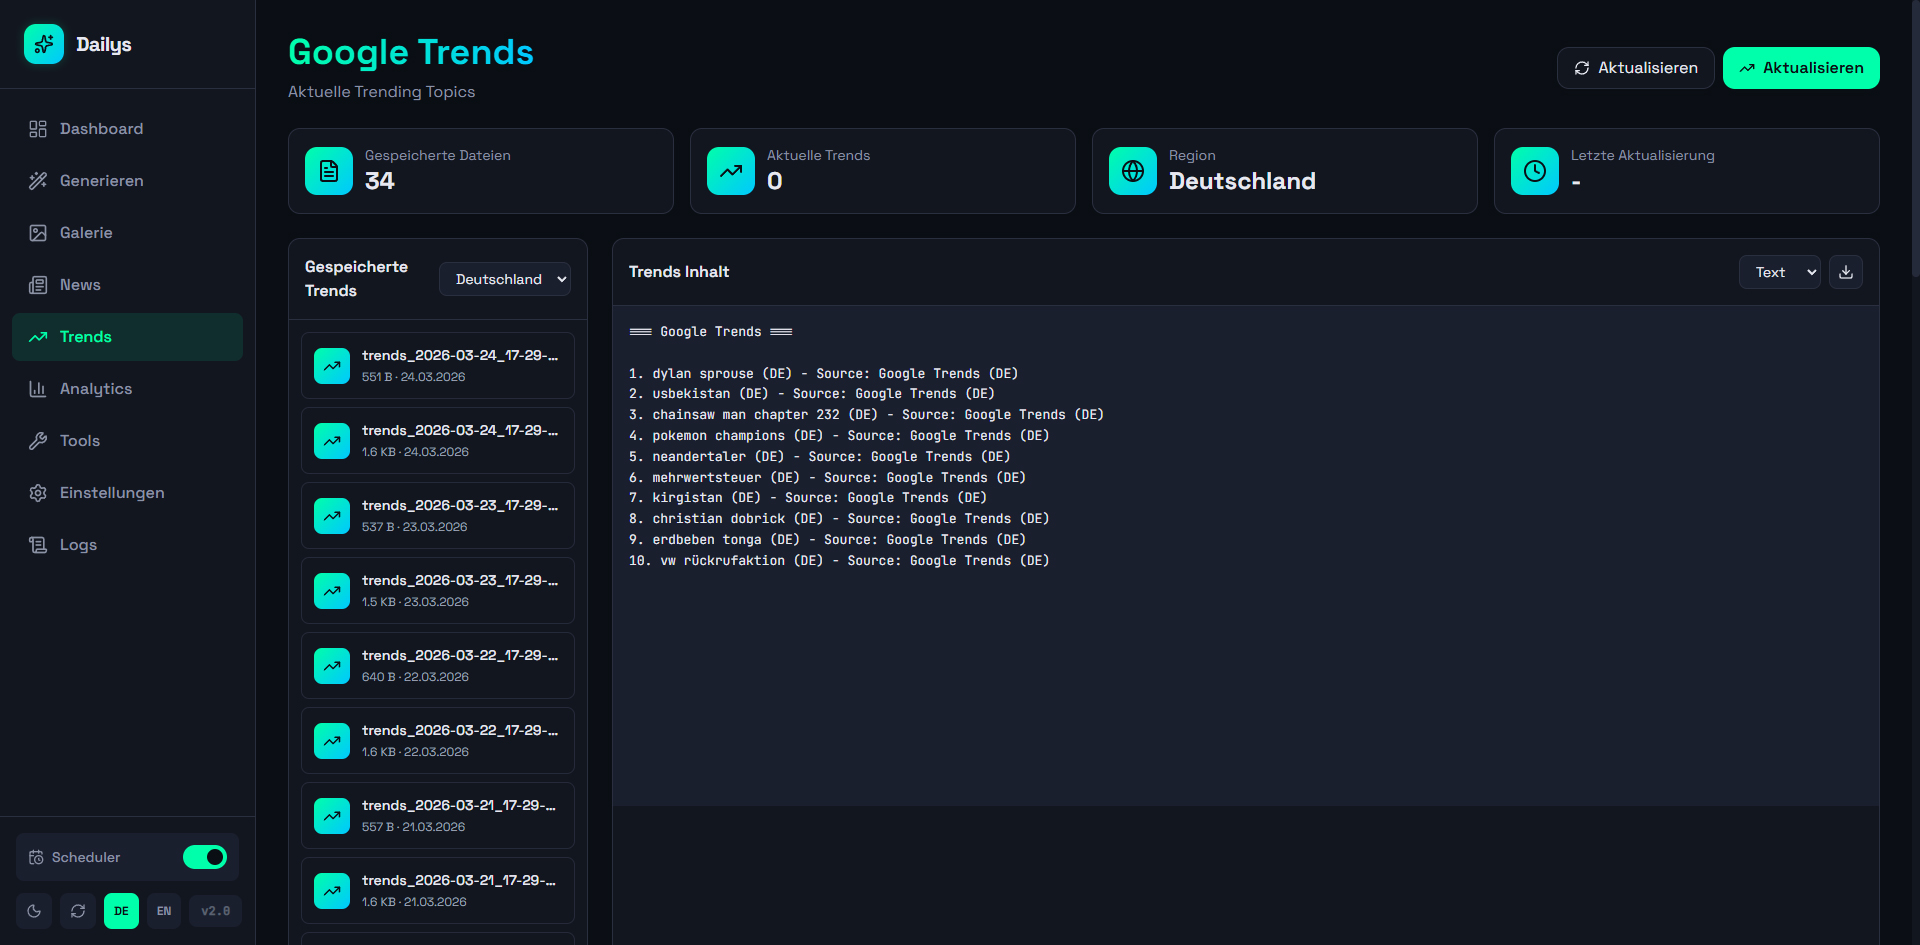
Task: Click the trend icon on Aktuelle Trends card
Action: 731,171
